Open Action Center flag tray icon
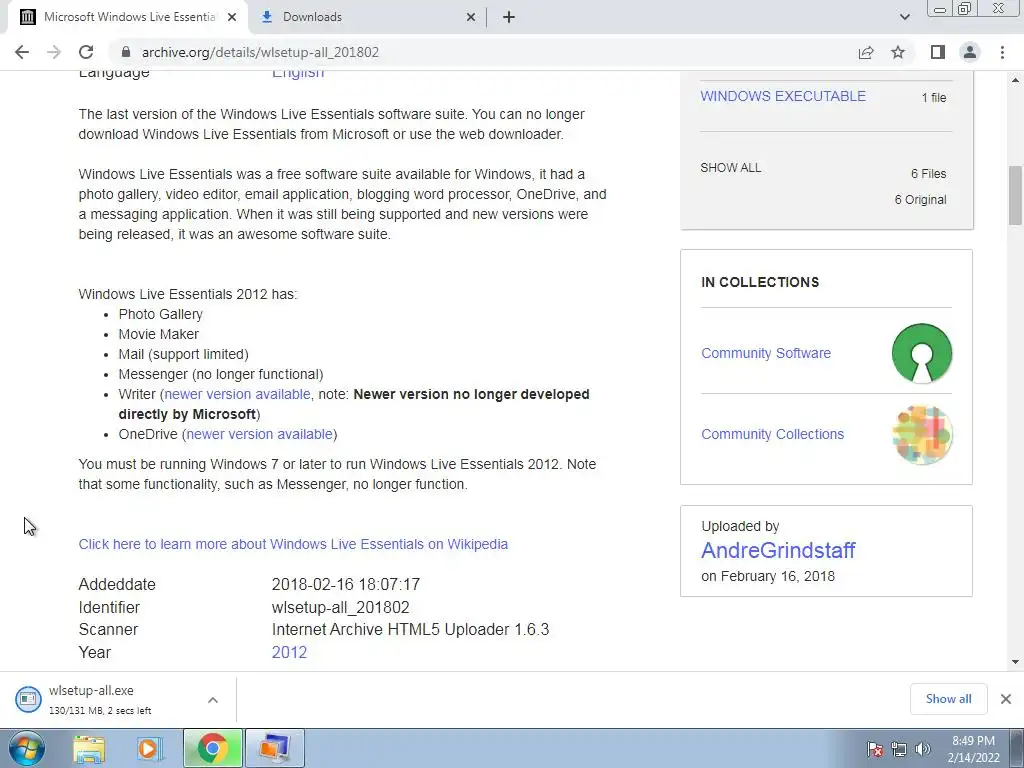1024x768 pixels. coord(875,749)
